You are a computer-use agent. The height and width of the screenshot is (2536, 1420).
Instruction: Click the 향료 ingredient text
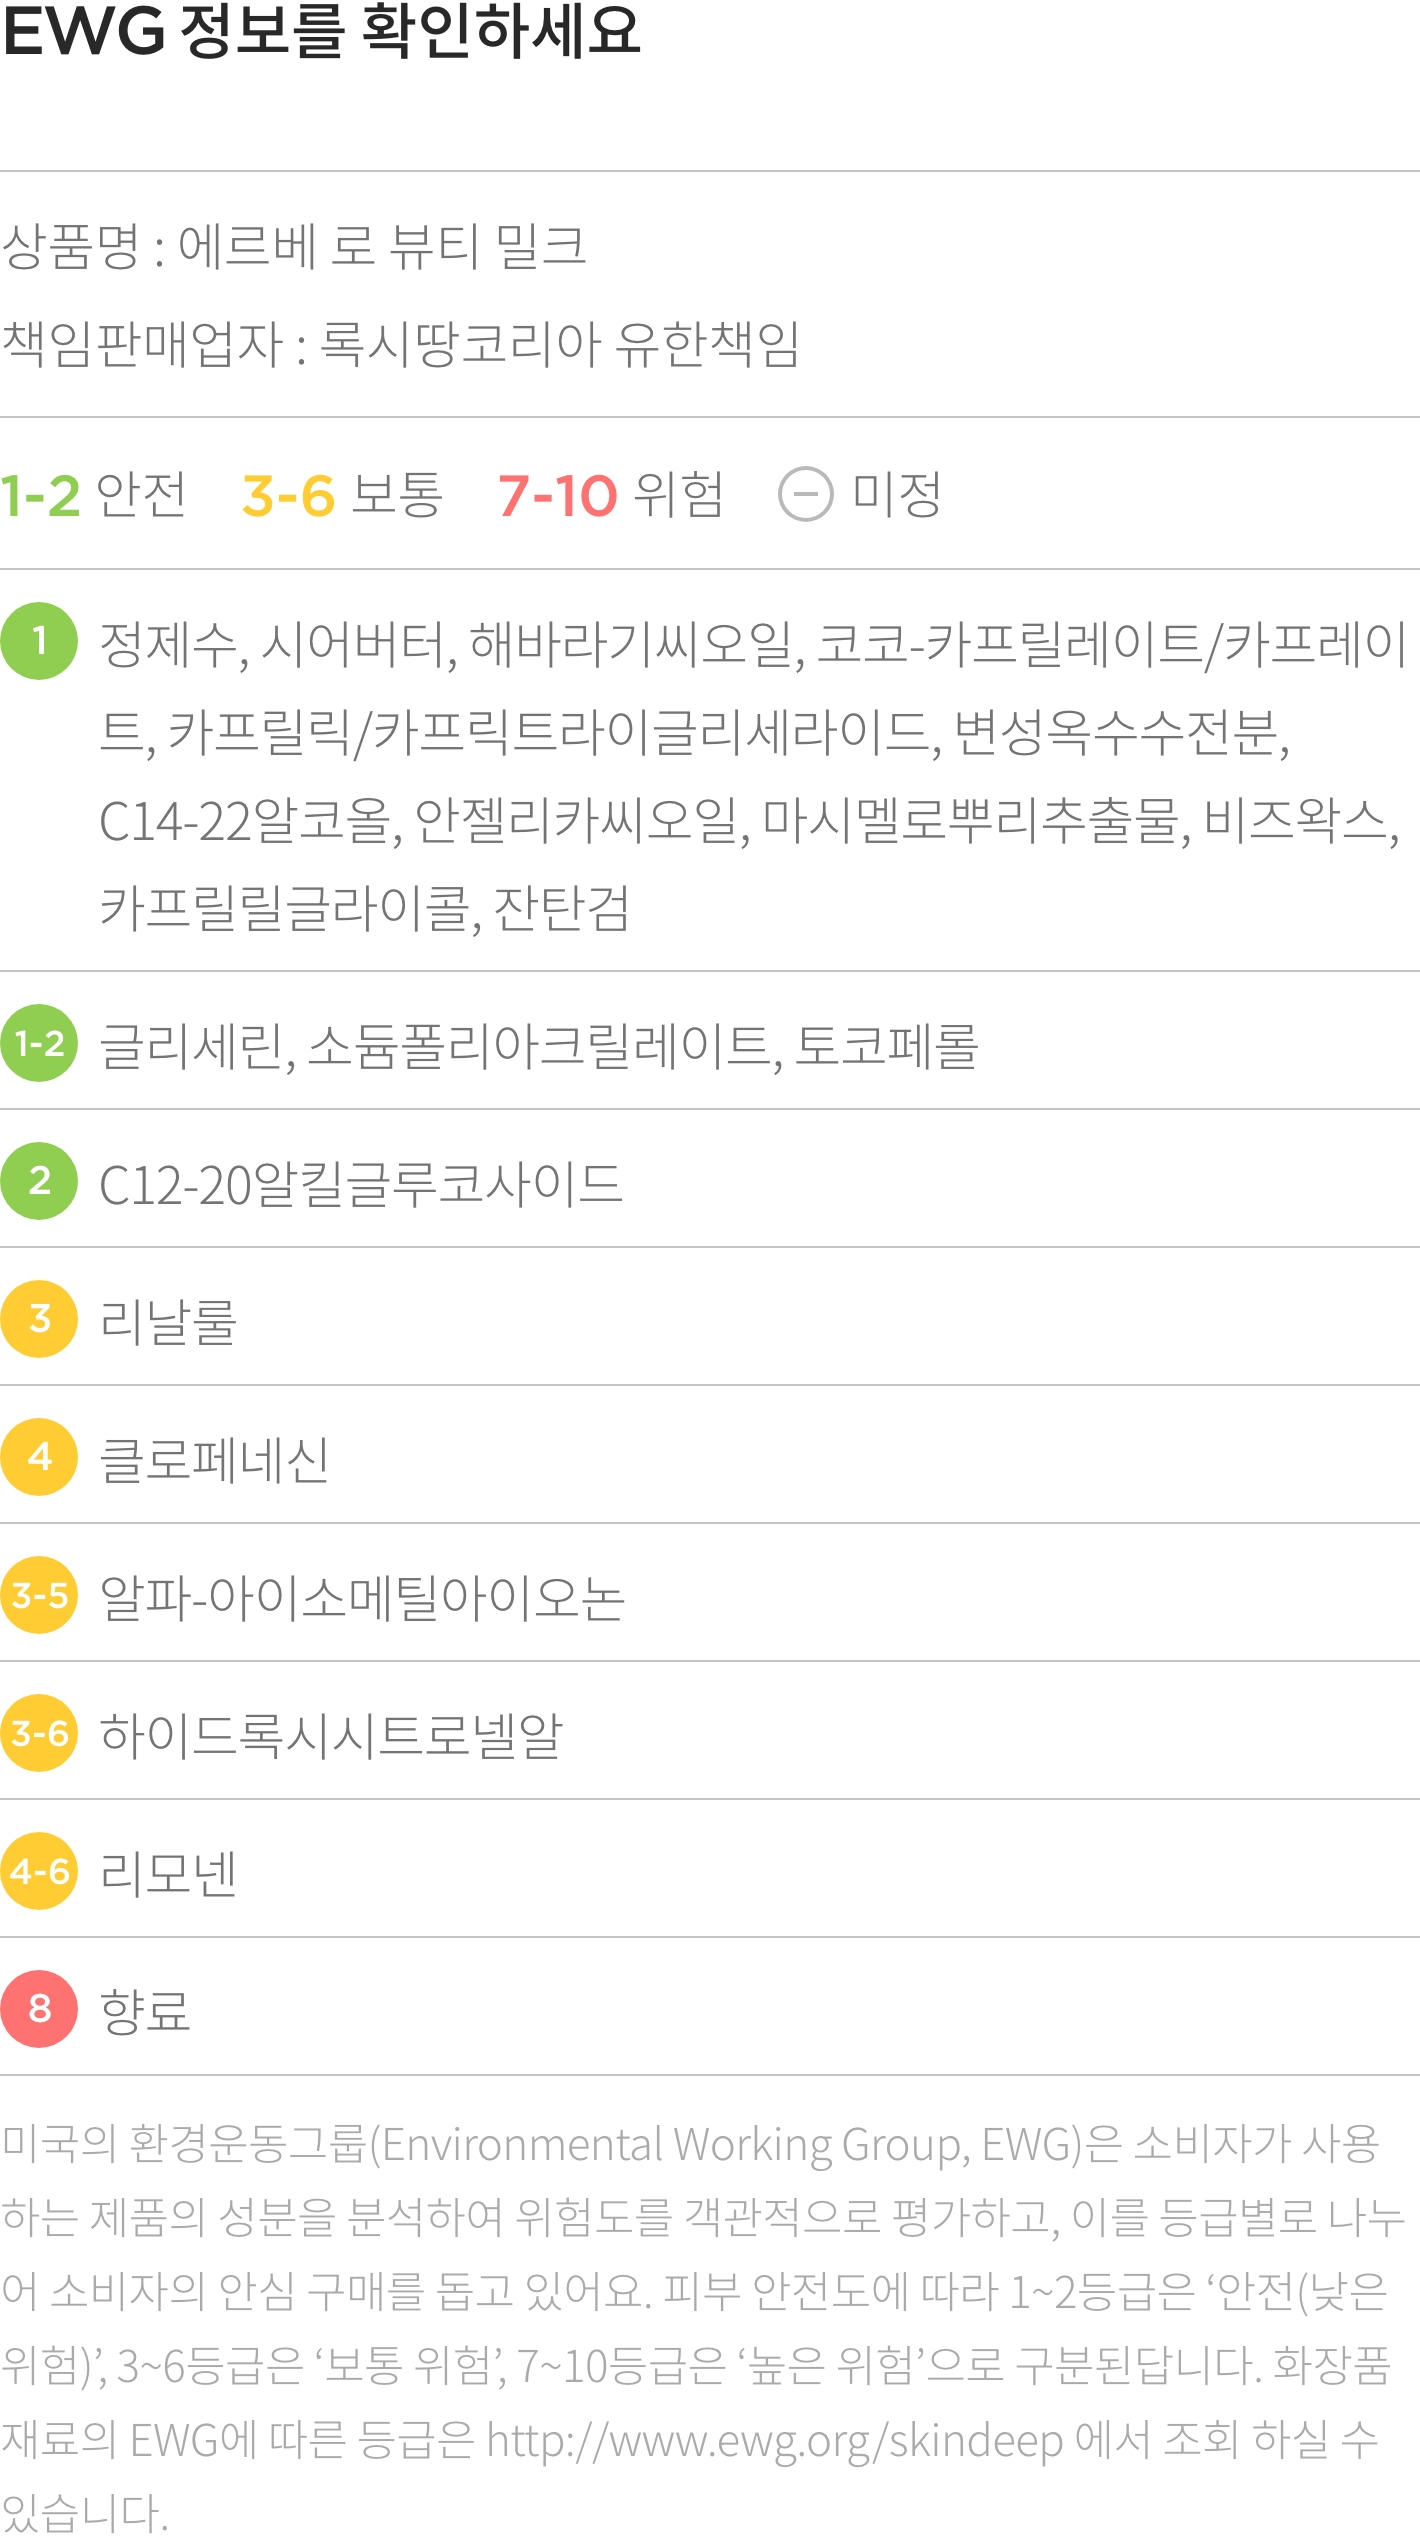pos(145,2011)
